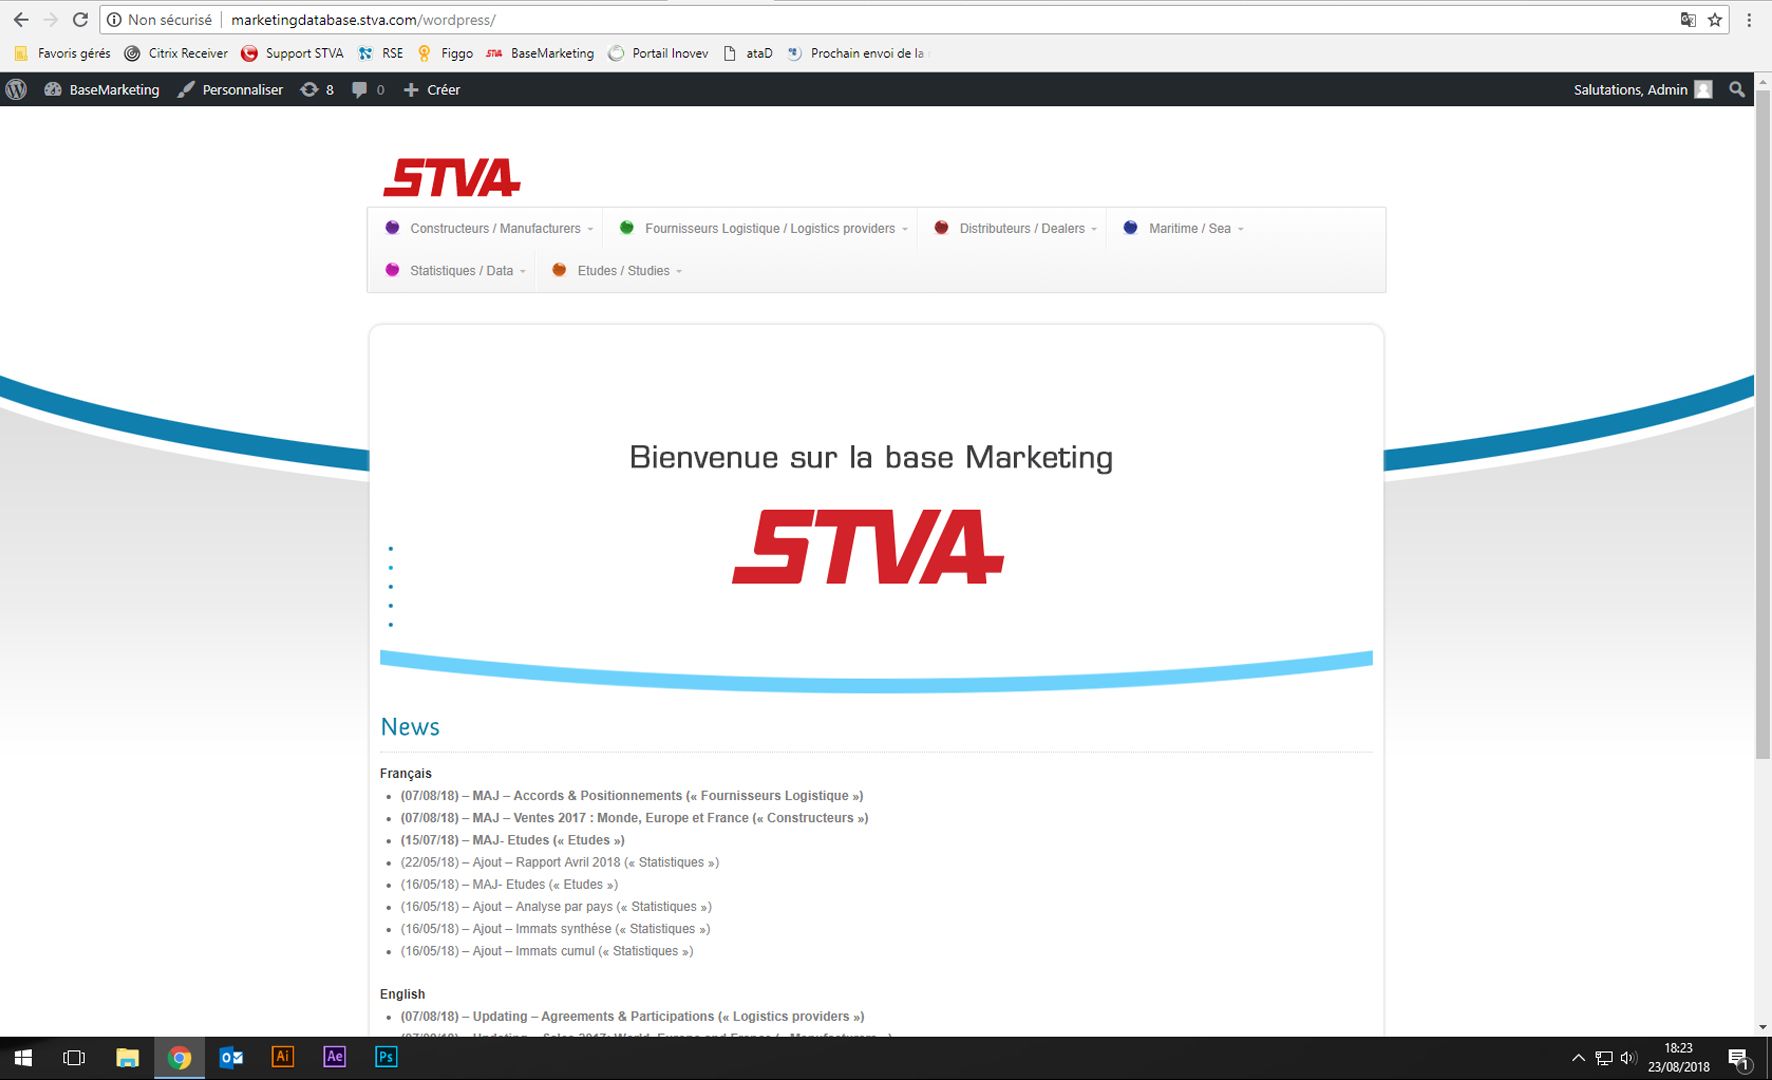This screenshot has width=1772, height=1080.
Task: Expand the Statistiques / Data dropdown
Action: pyautogui.click(x=460, y=270)
